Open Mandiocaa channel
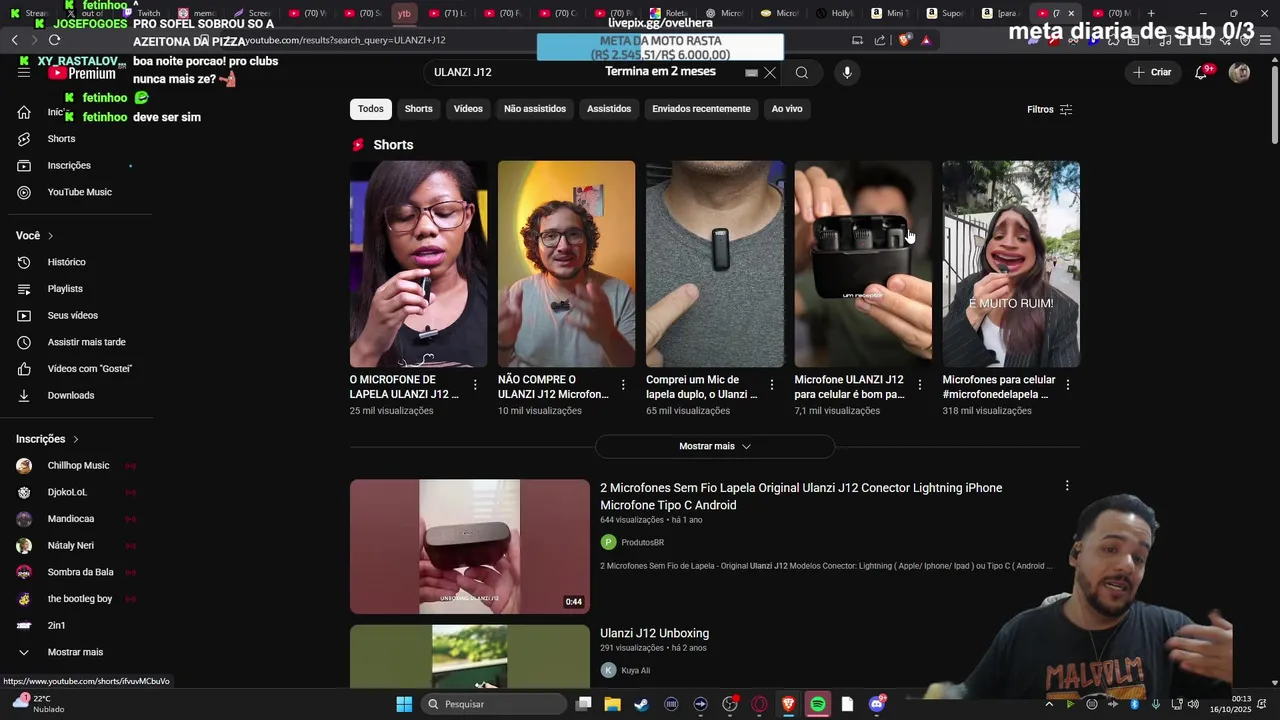 (x=71, y=519)
